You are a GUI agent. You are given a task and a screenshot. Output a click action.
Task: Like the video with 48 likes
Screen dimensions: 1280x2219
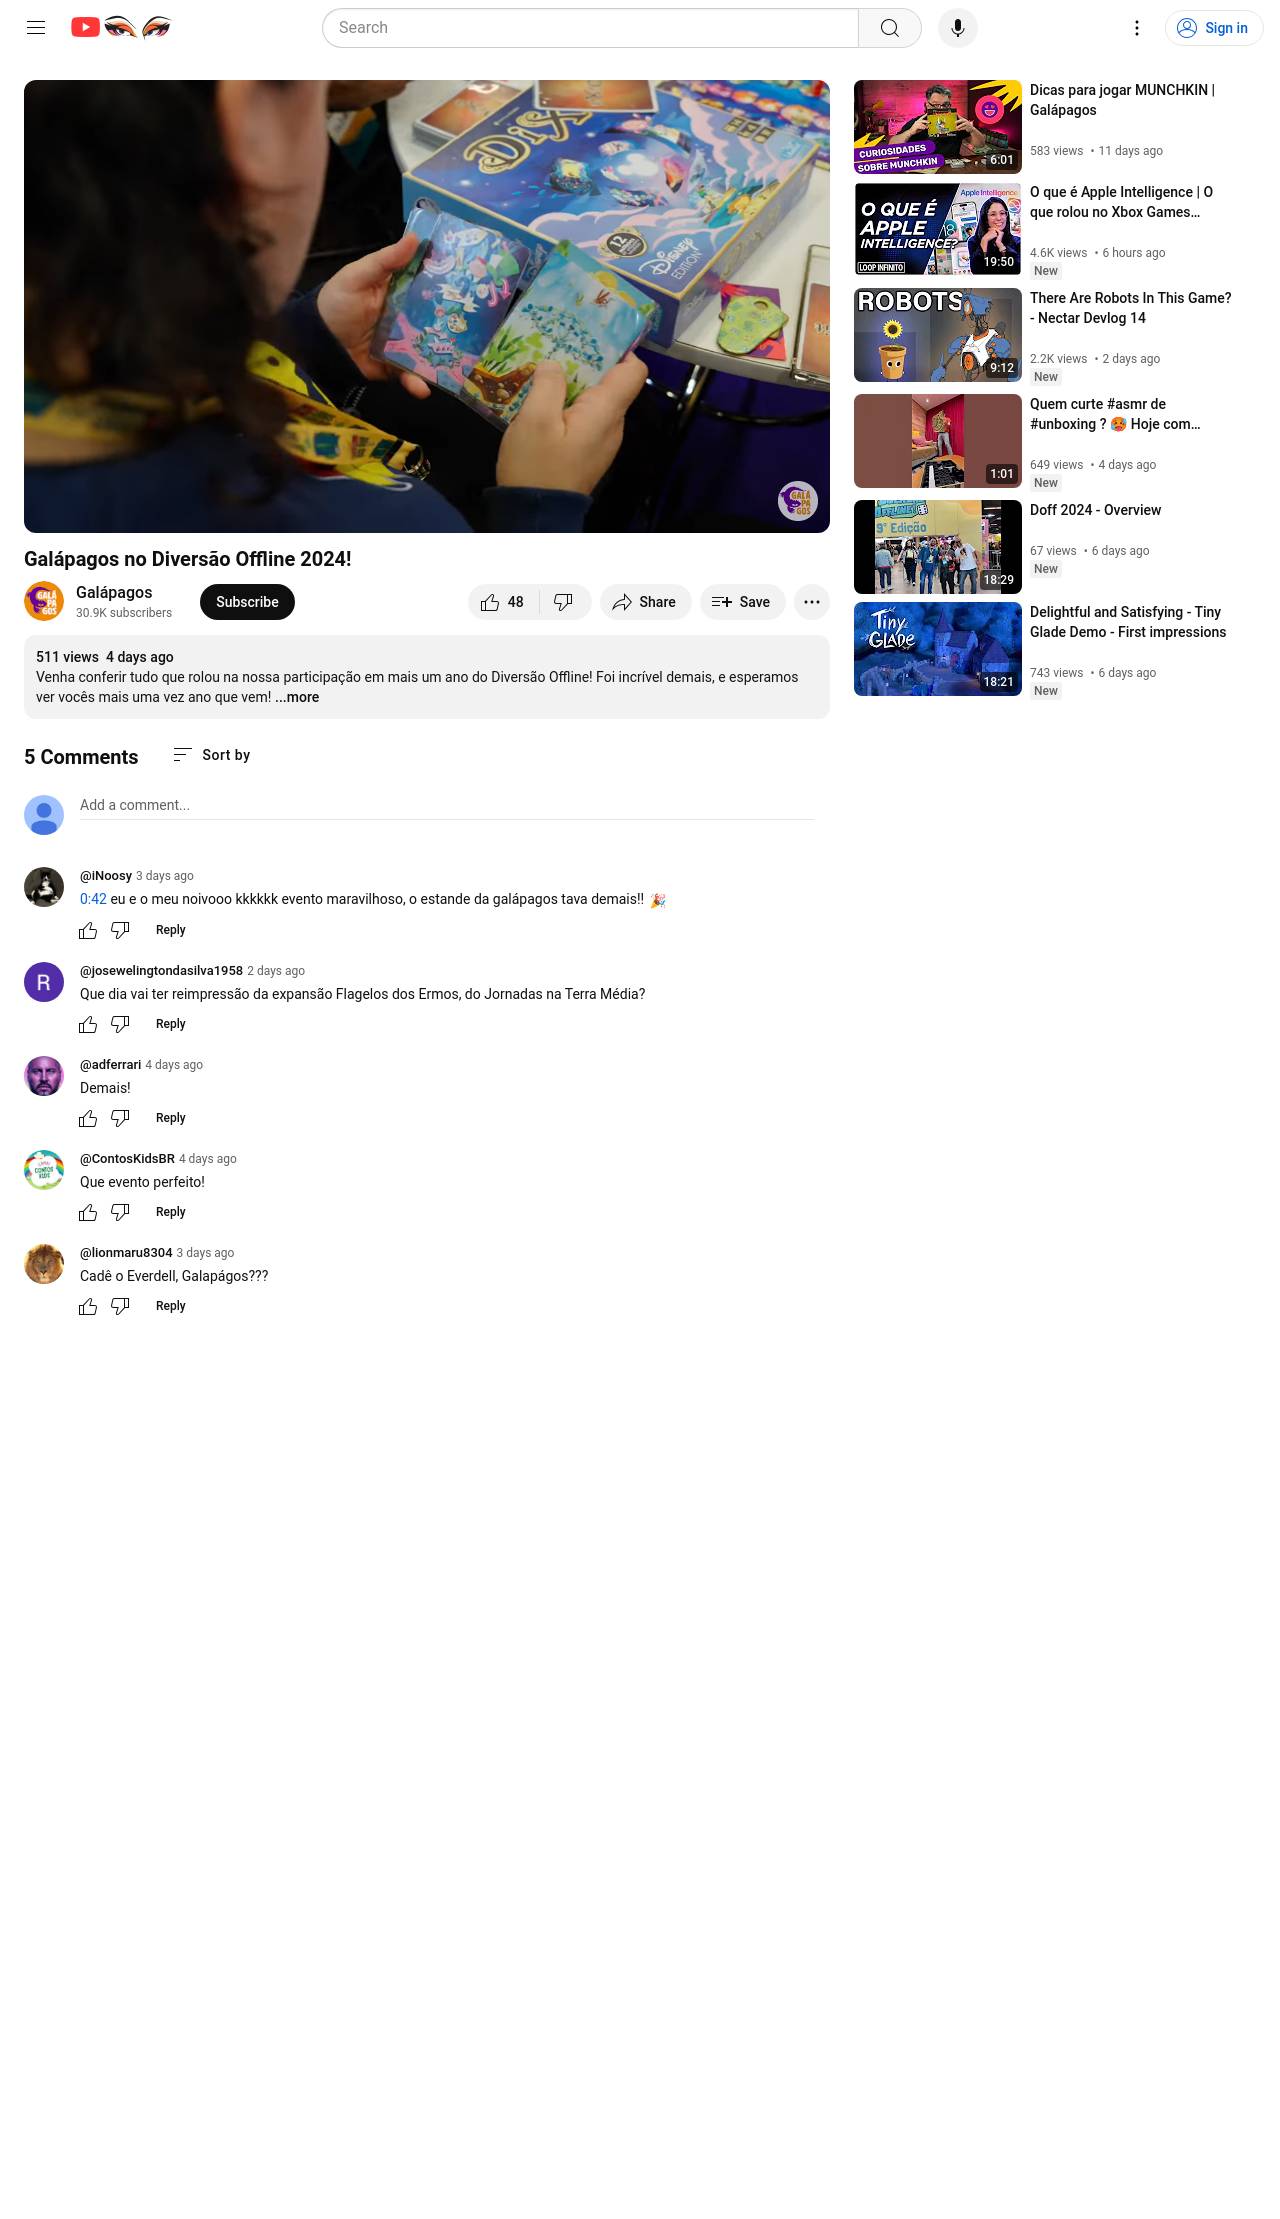pyautogui.click(x=503, y=602)
